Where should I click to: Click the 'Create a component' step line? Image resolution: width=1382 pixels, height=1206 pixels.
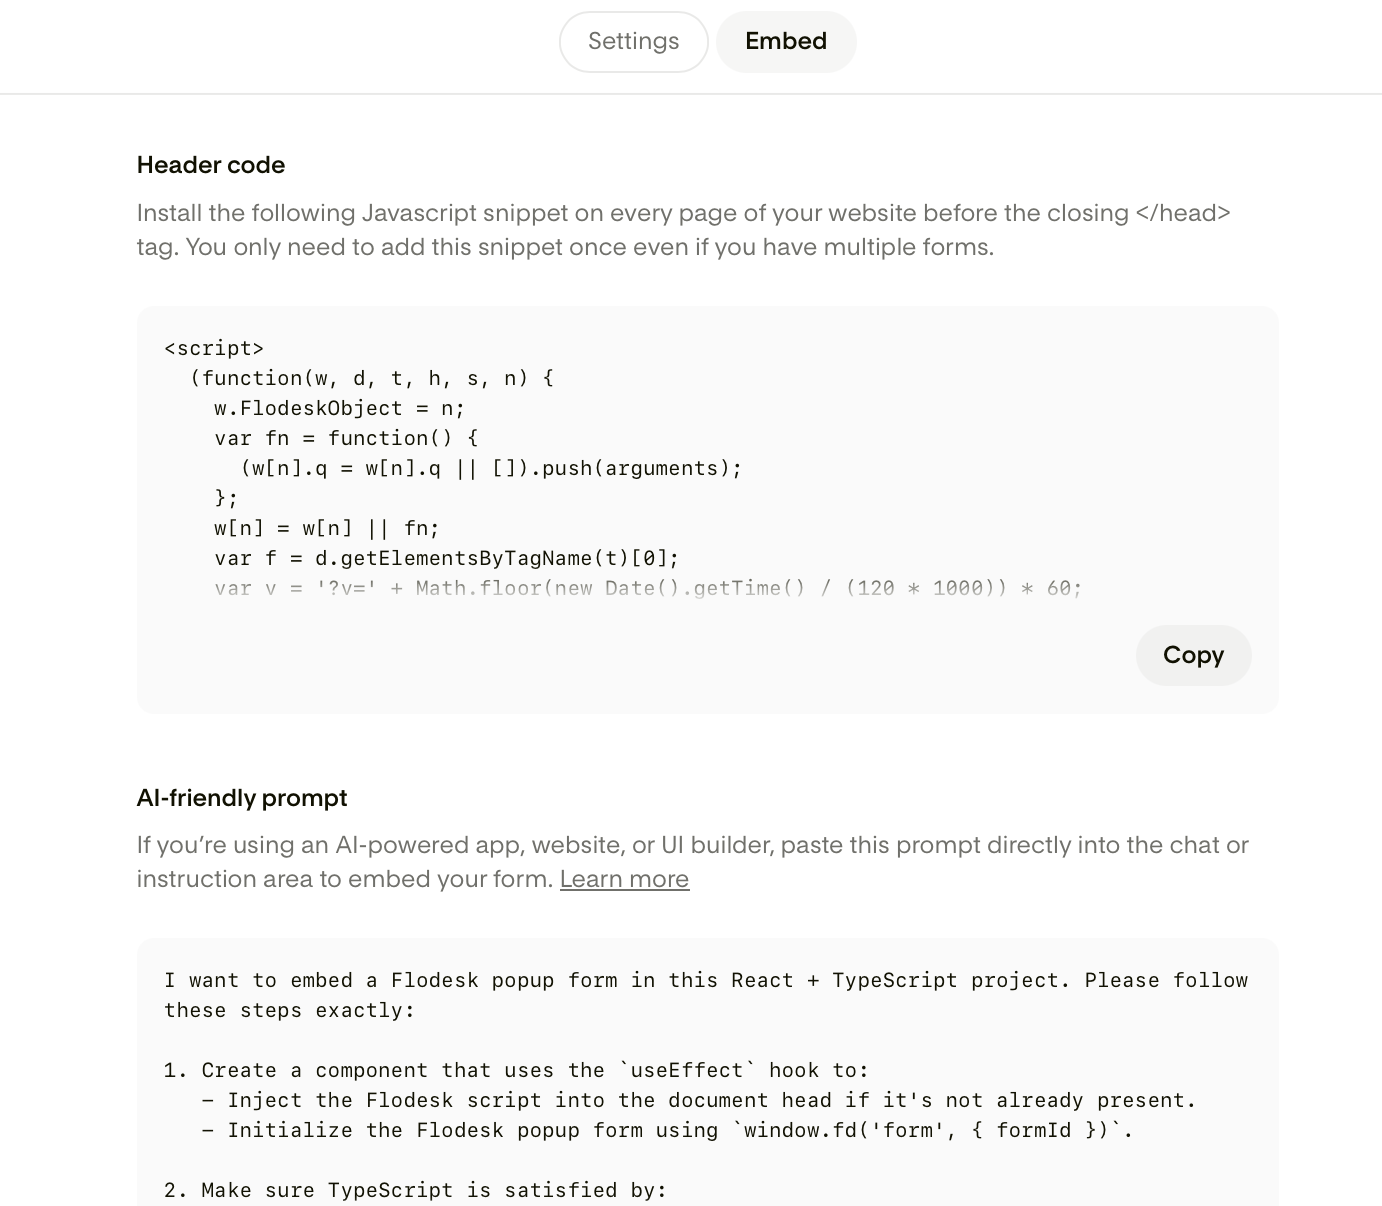[516, 1070]
